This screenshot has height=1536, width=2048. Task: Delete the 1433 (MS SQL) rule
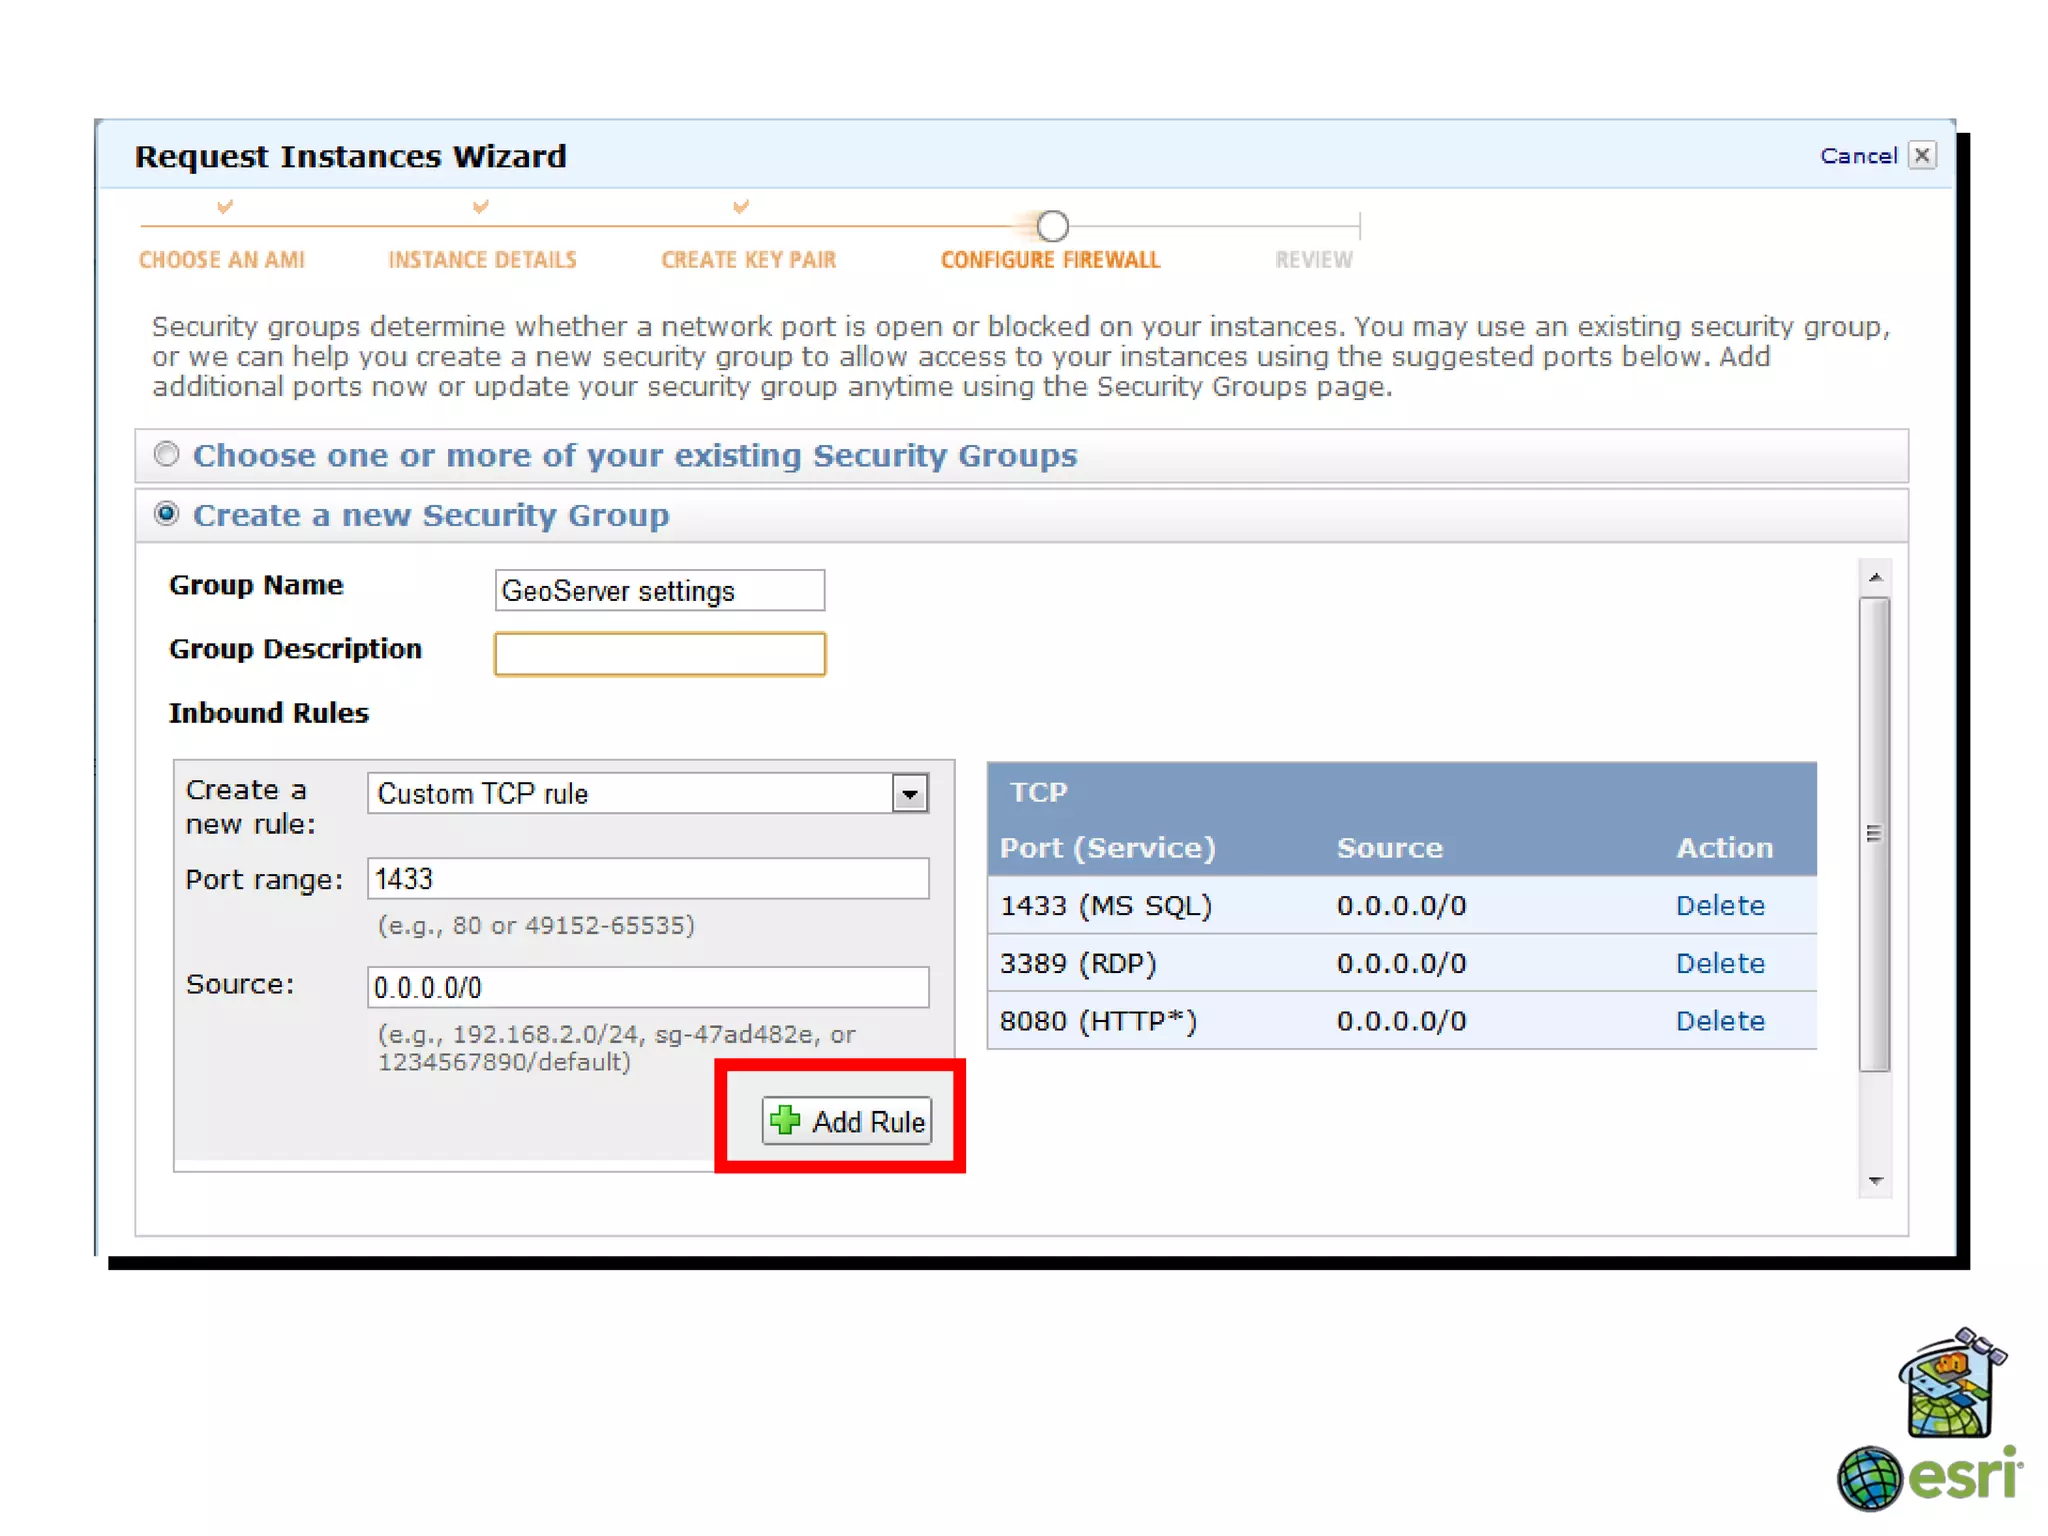tap(1719, 906)
